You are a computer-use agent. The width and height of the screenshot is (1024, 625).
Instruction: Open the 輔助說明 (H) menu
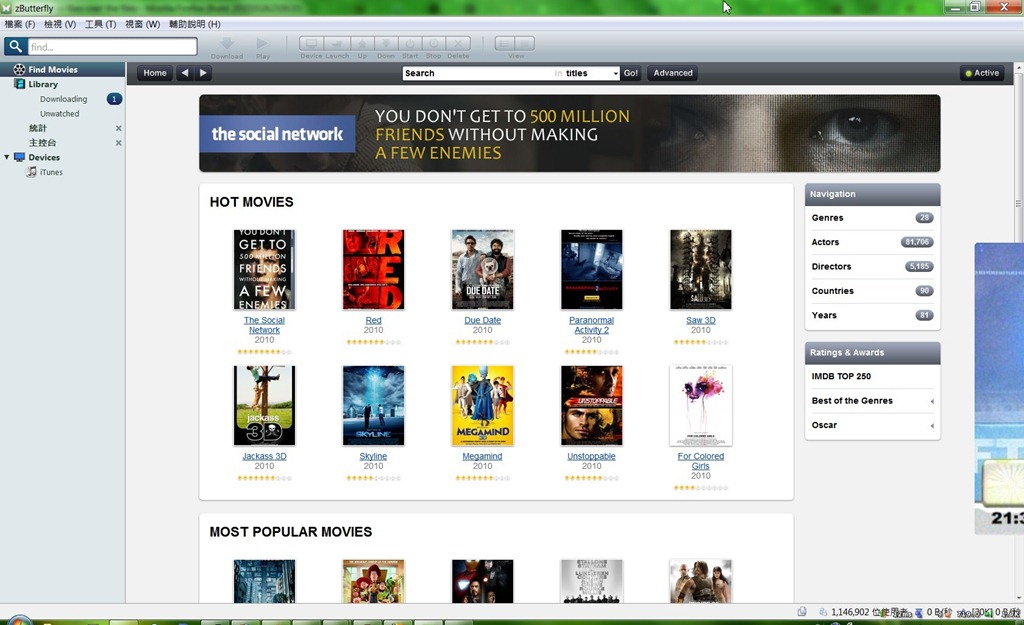195,24
